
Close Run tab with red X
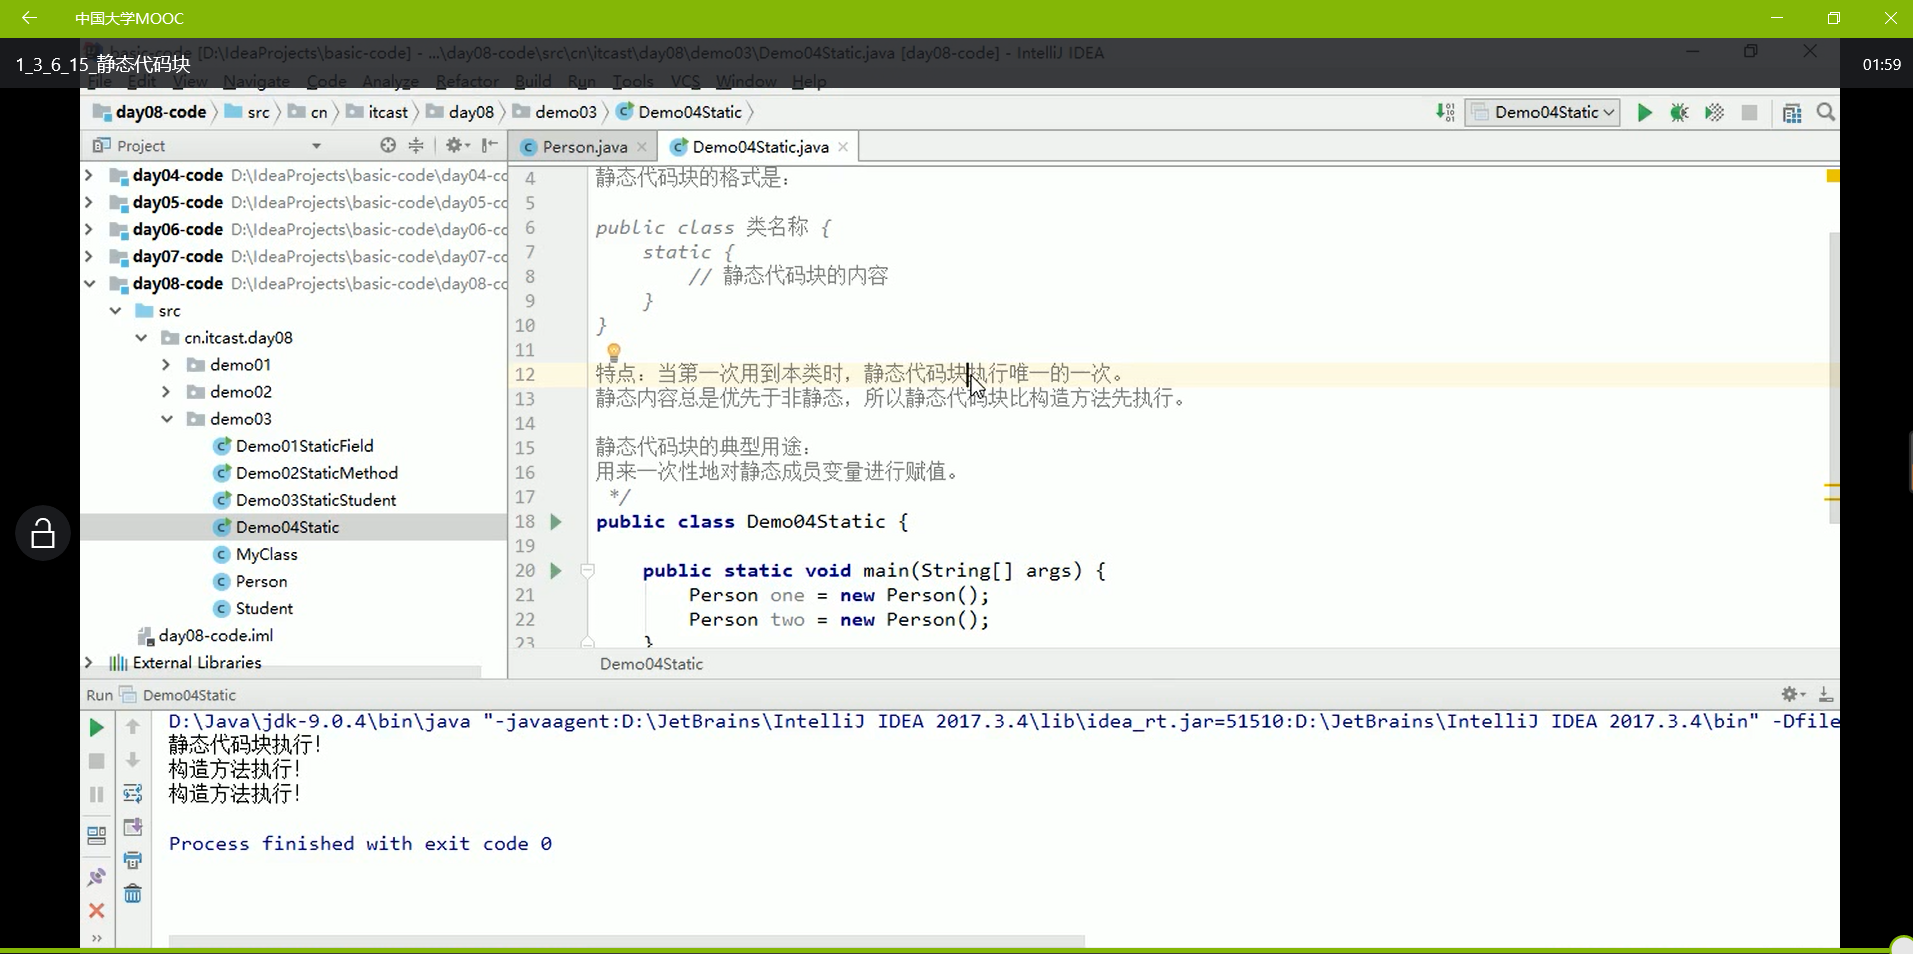pyautogui.click(x=97, y=911)
